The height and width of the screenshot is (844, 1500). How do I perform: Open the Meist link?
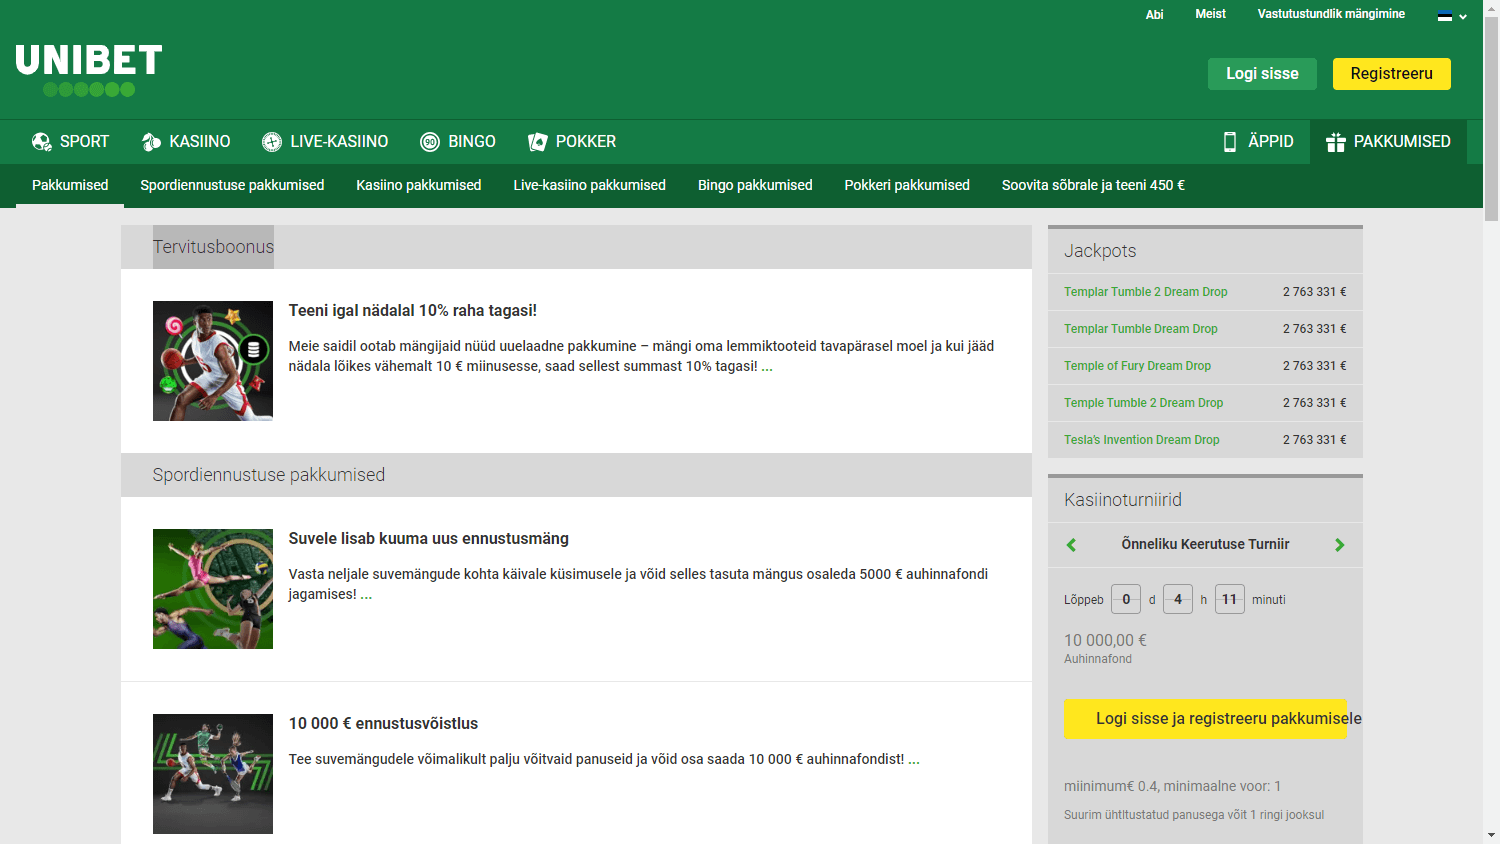coord(1210,14)
